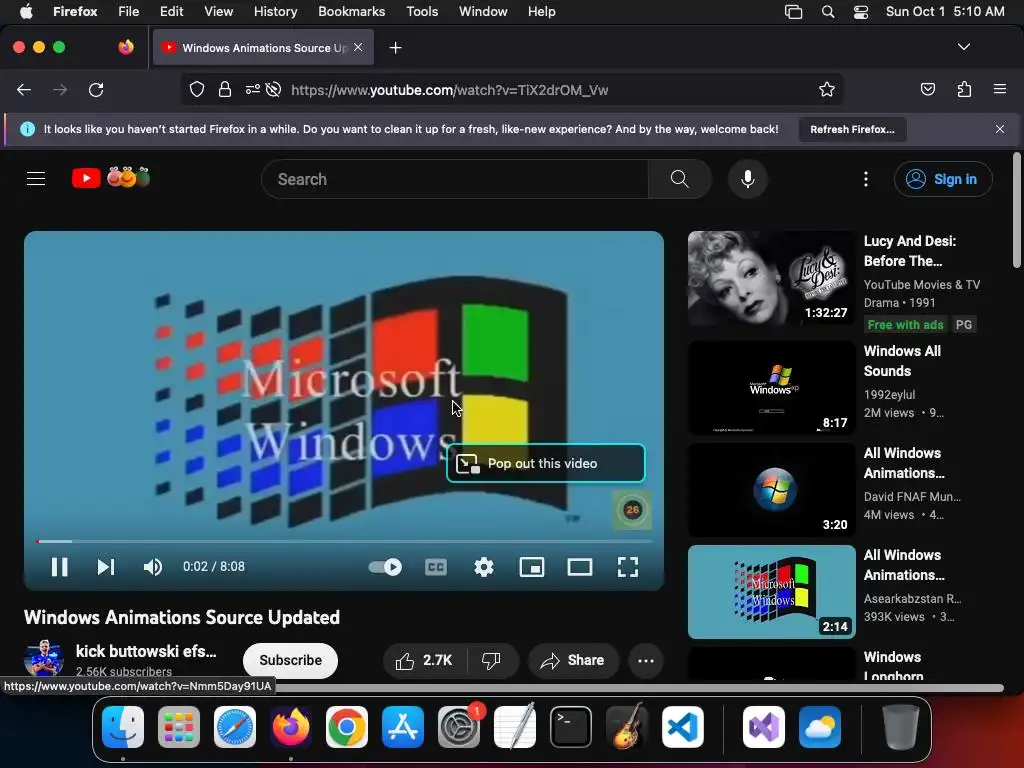Reload the current page

(x=96, y=89)
